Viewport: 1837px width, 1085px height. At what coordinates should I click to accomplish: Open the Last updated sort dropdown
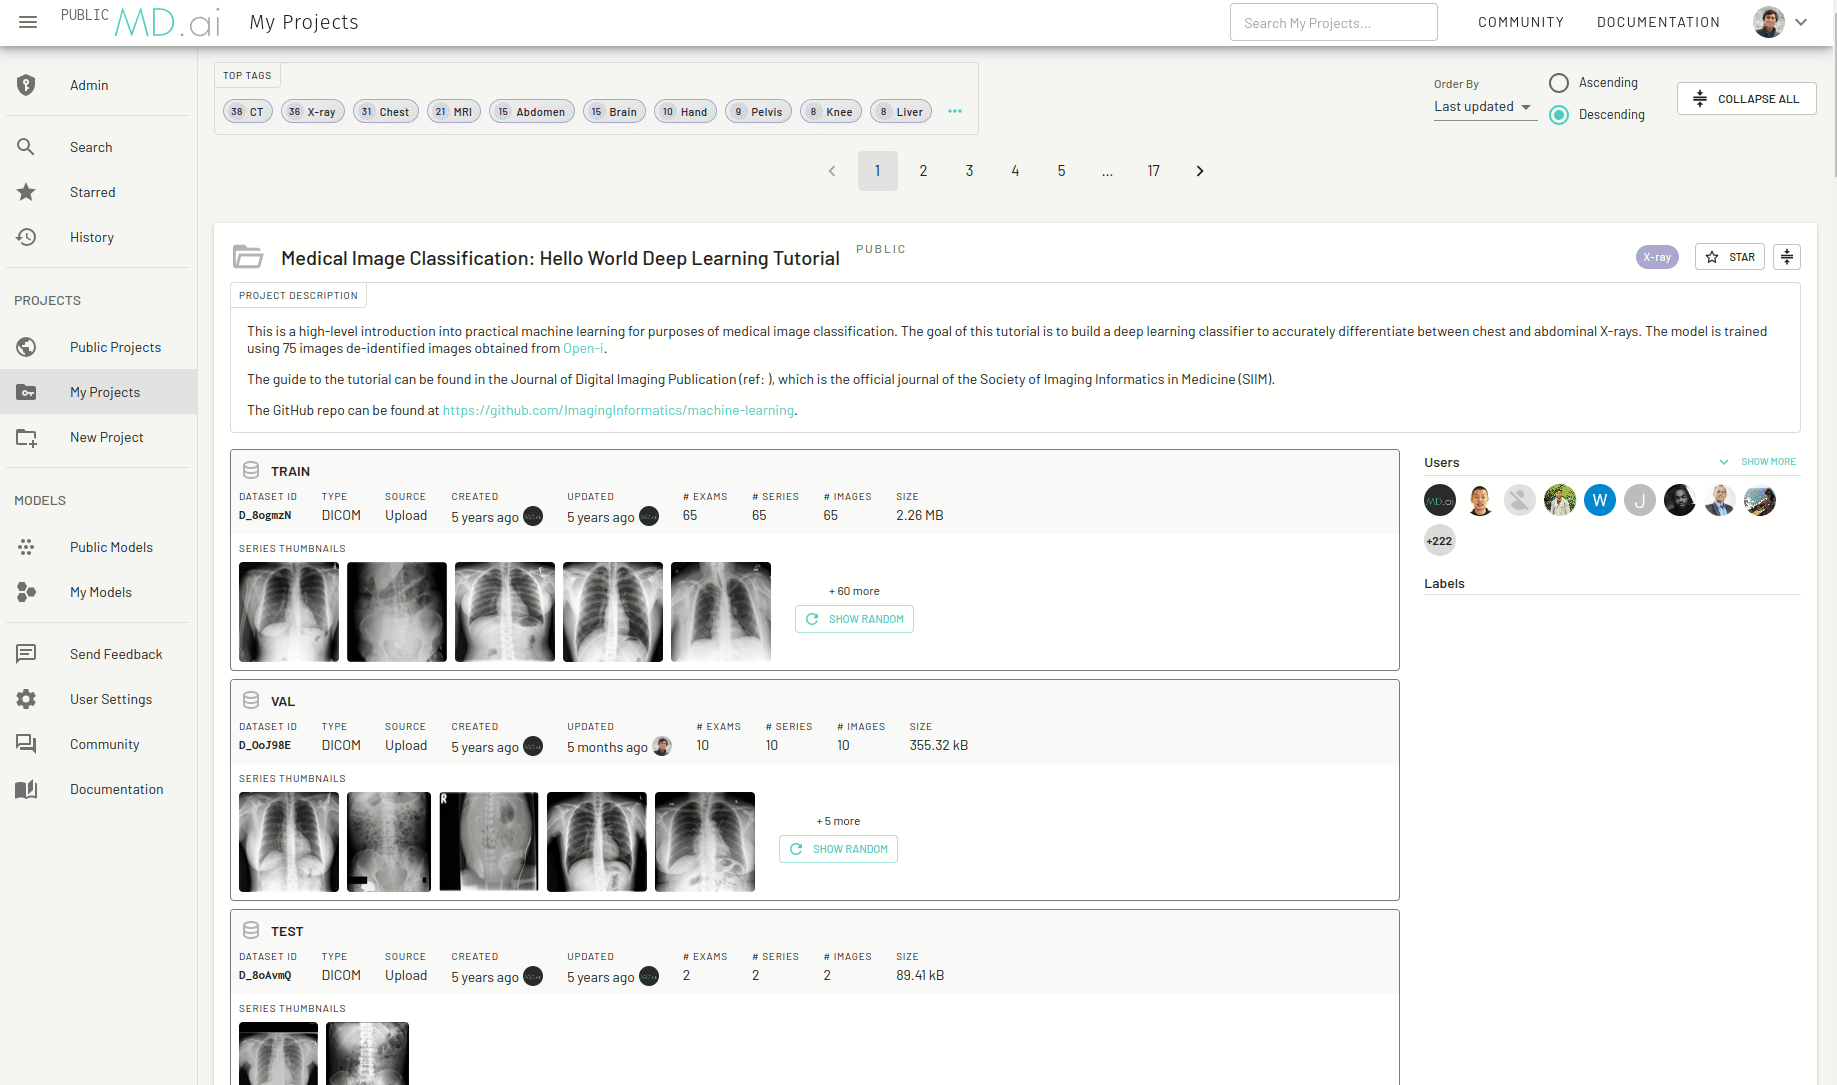pos(1484,106)
